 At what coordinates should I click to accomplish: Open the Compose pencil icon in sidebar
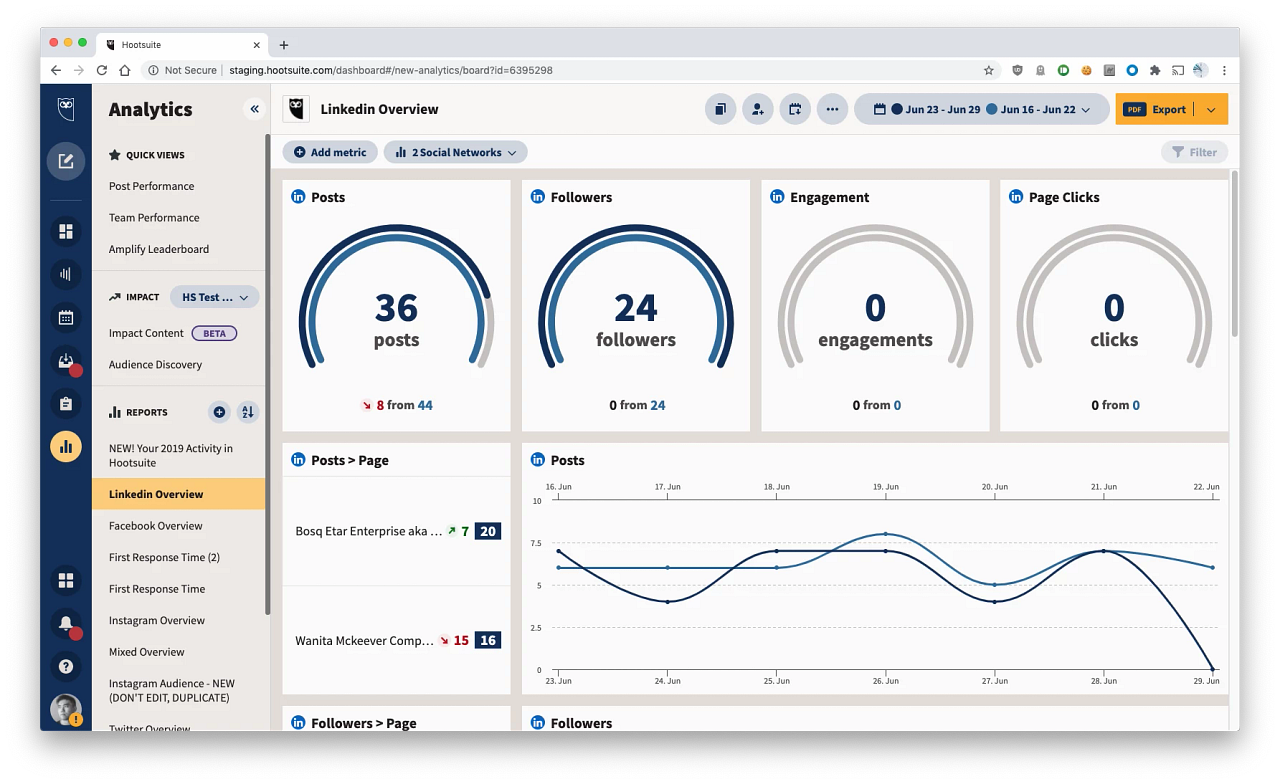pyautogui.click(x=65, y=160)
